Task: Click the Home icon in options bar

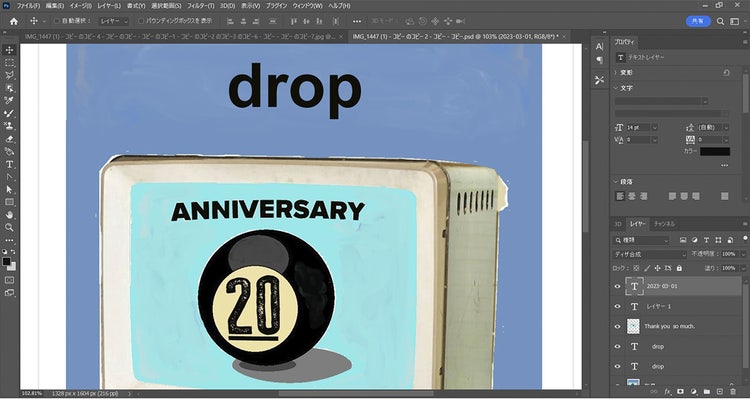Action: 14,21
